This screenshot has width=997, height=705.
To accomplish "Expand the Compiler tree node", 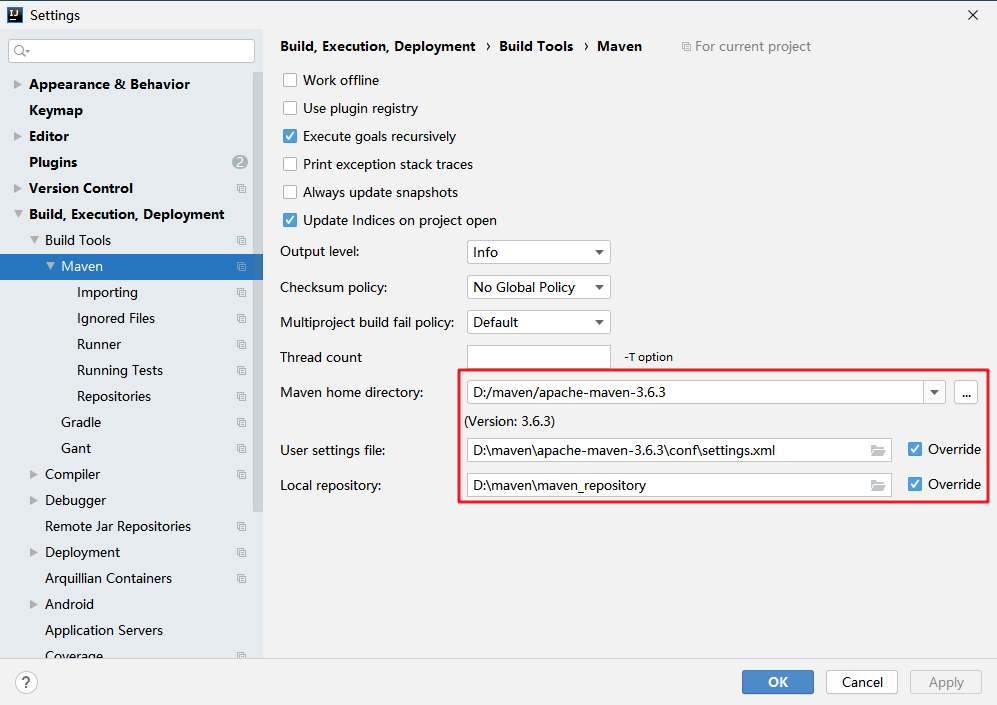I will click(x=32, y=474).
